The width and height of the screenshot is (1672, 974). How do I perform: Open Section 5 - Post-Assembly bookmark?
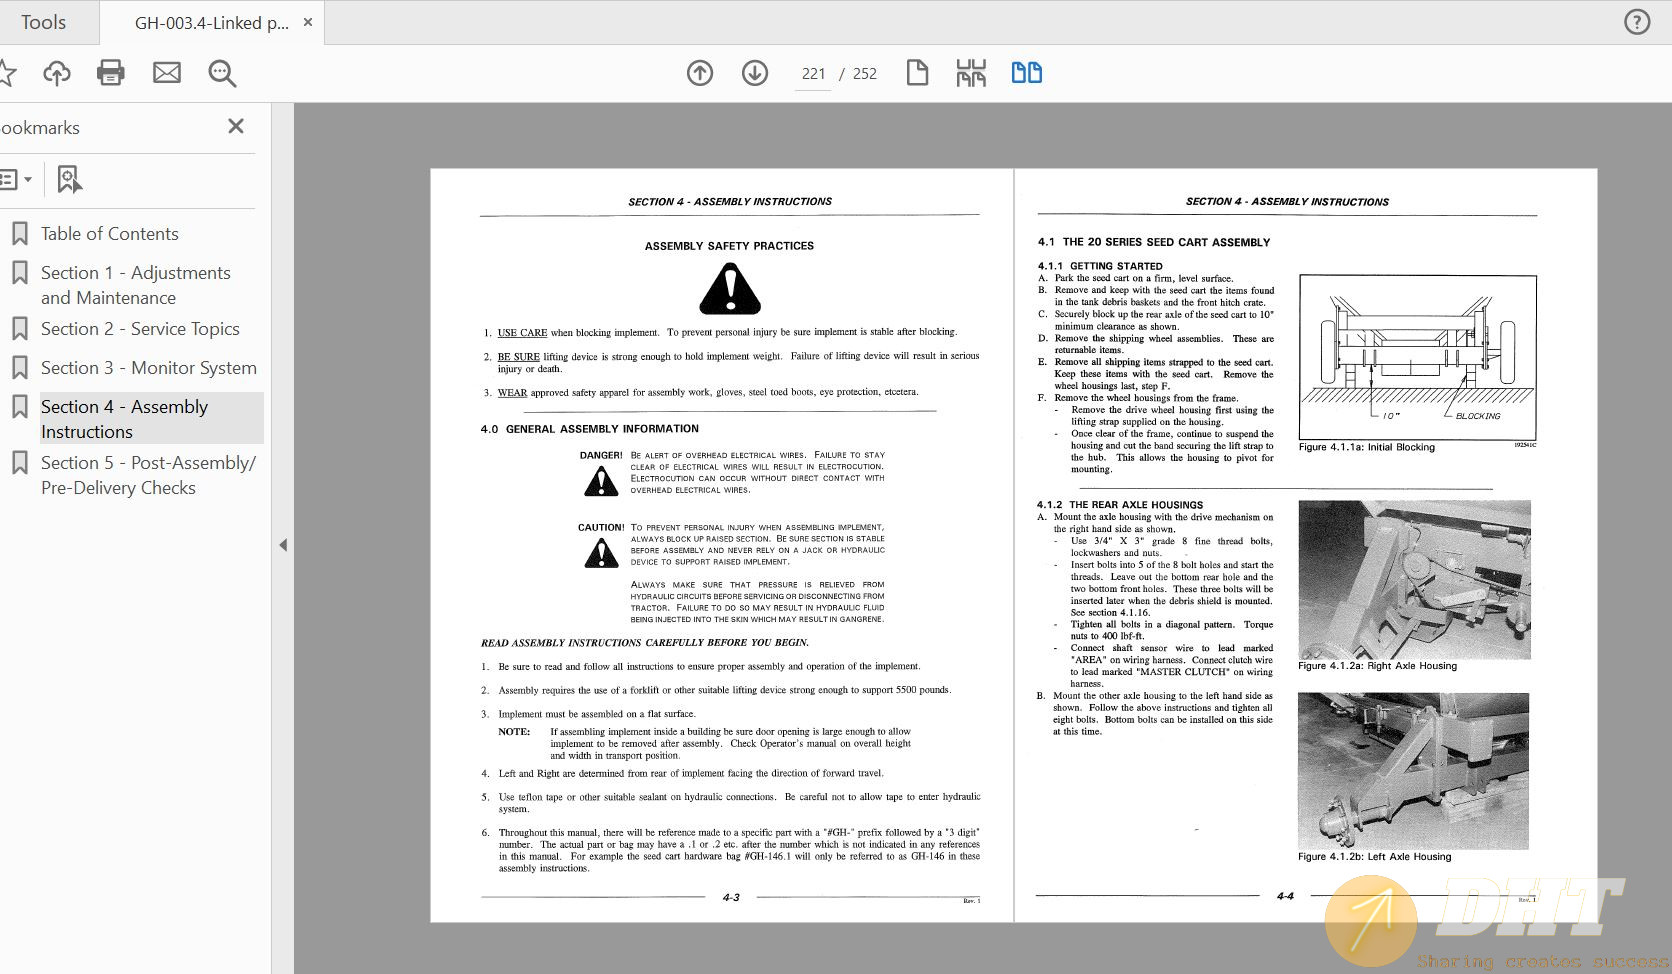147,475
